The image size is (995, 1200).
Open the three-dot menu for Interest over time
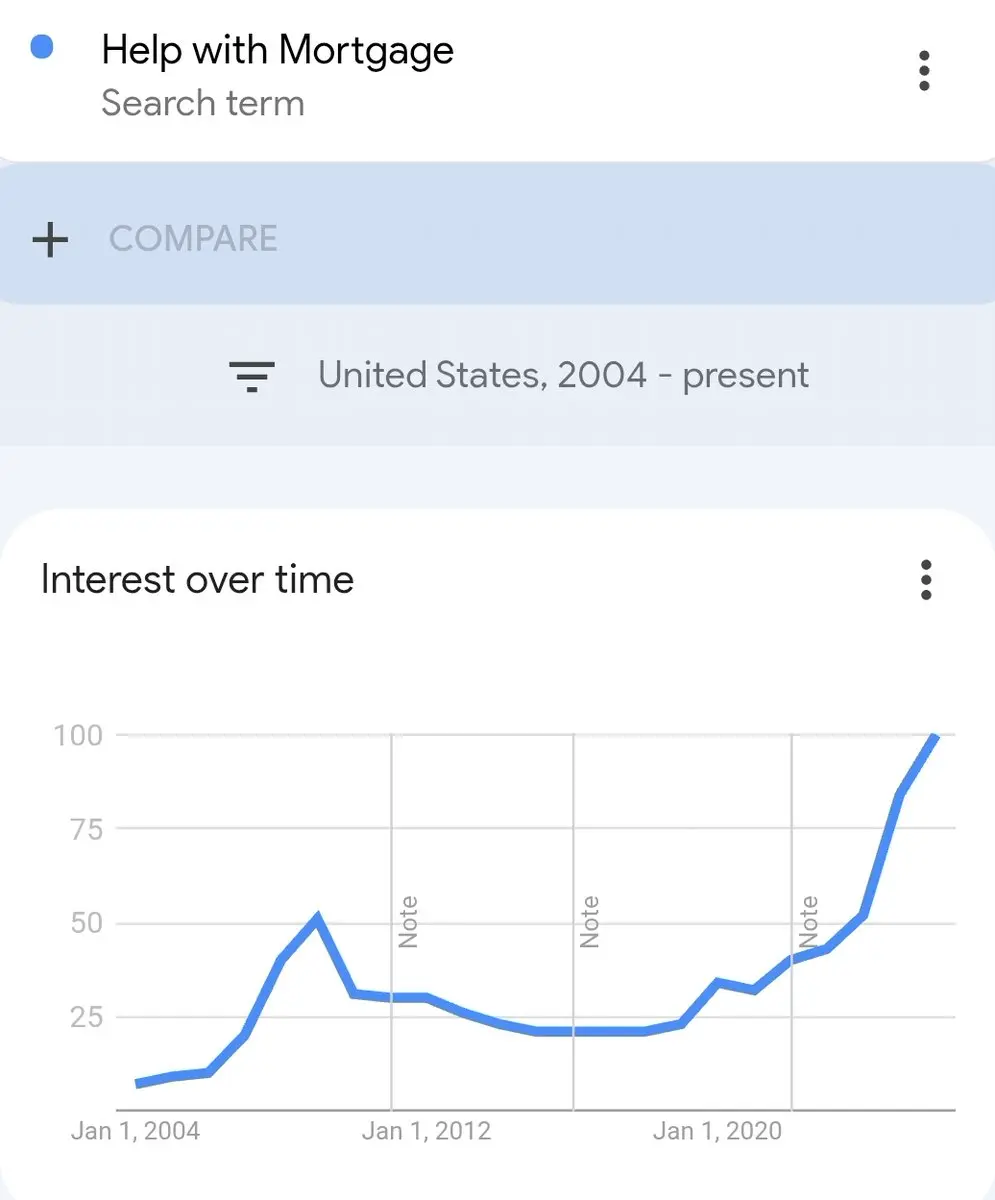coord(926,580)
